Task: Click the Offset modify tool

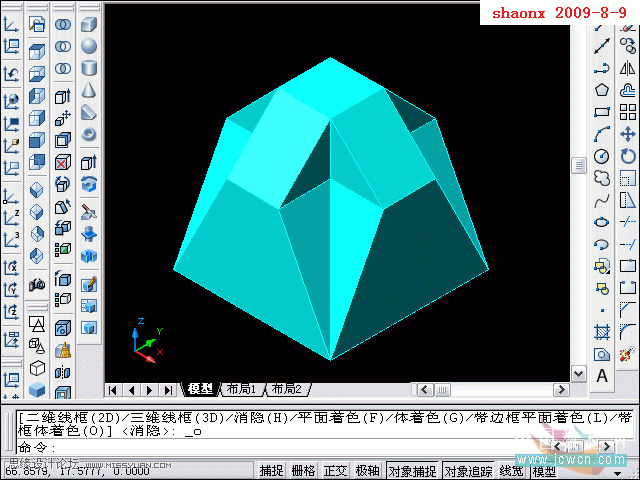Action: tap(627, 90)
